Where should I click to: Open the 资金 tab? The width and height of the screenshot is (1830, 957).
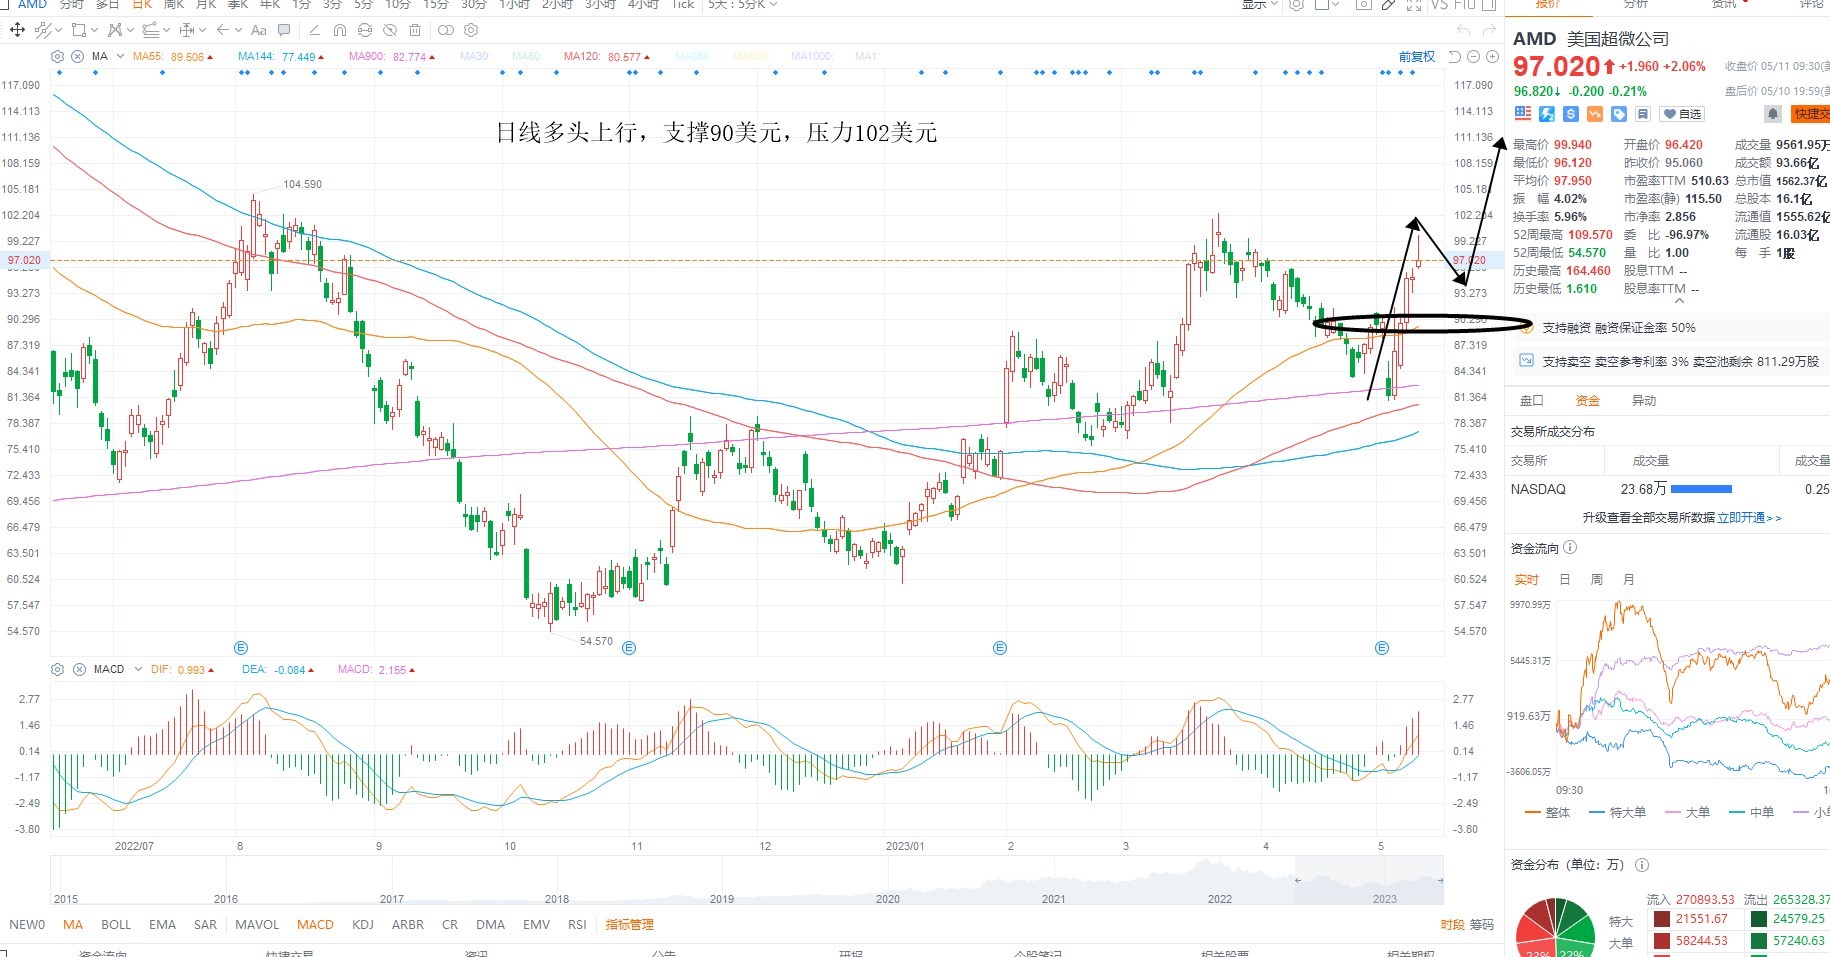[x=1588, y=400]
